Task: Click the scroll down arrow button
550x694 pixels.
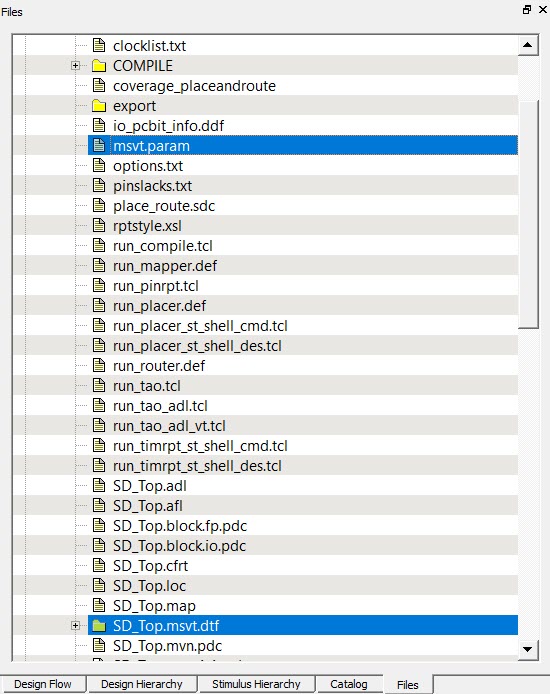Action: 528,649
